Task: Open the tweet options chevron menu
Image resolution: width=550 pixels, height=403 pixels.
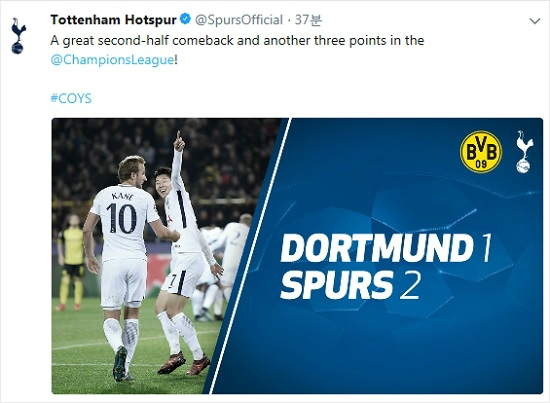Action: pyautogui.click(x=535, y=21)
